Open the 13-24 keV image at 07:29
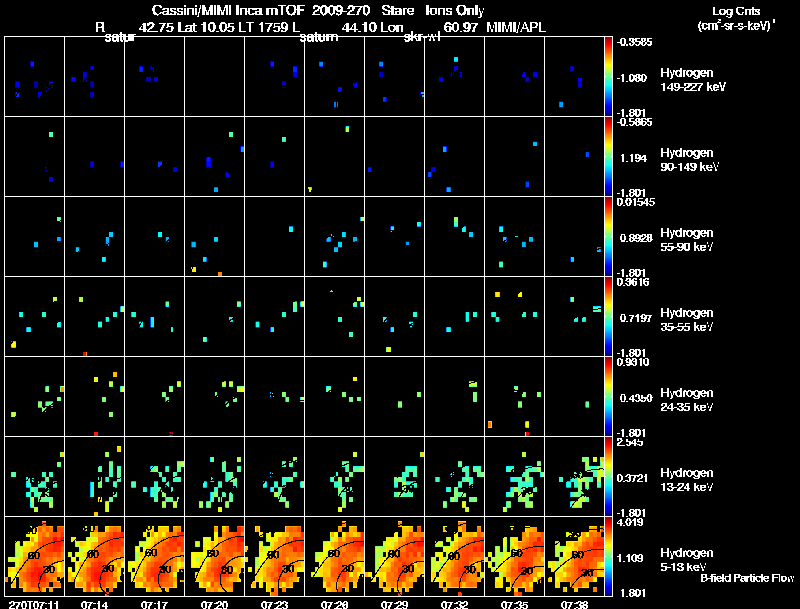800x609 pixels. coord(394,476)
